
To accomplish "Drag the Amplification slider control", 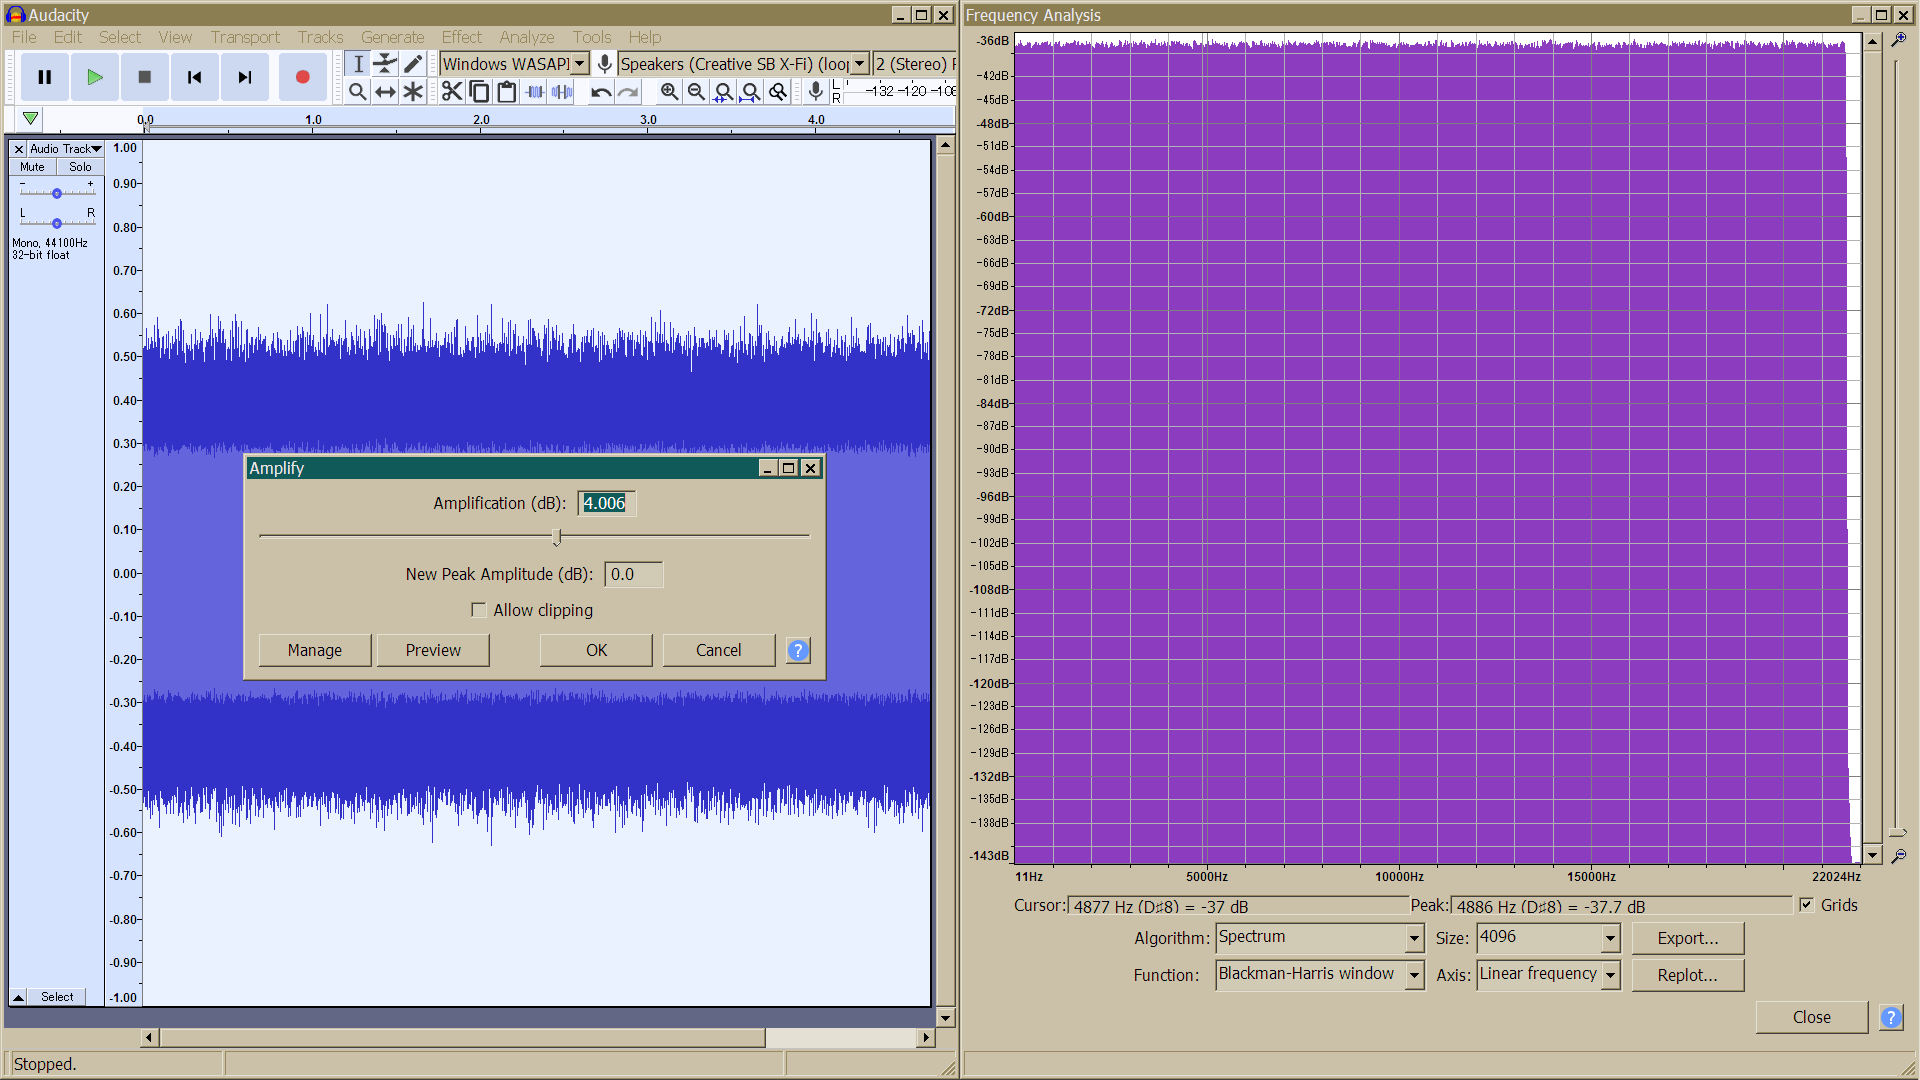I will pyautogui.click(x=555, y=538).
